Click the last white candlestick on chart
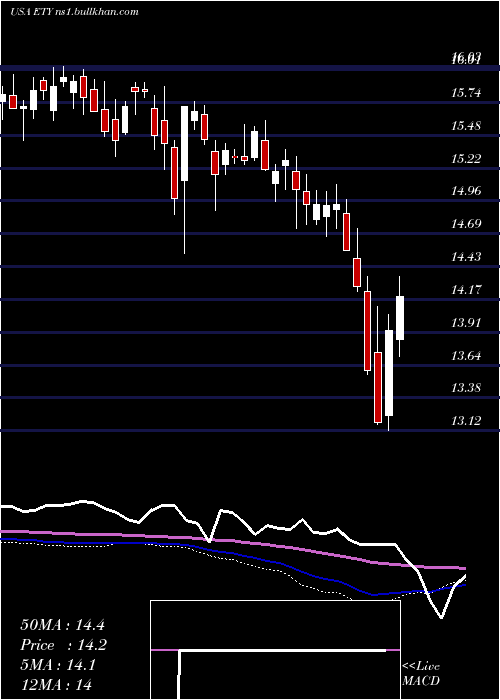 (x=400, y=317)
